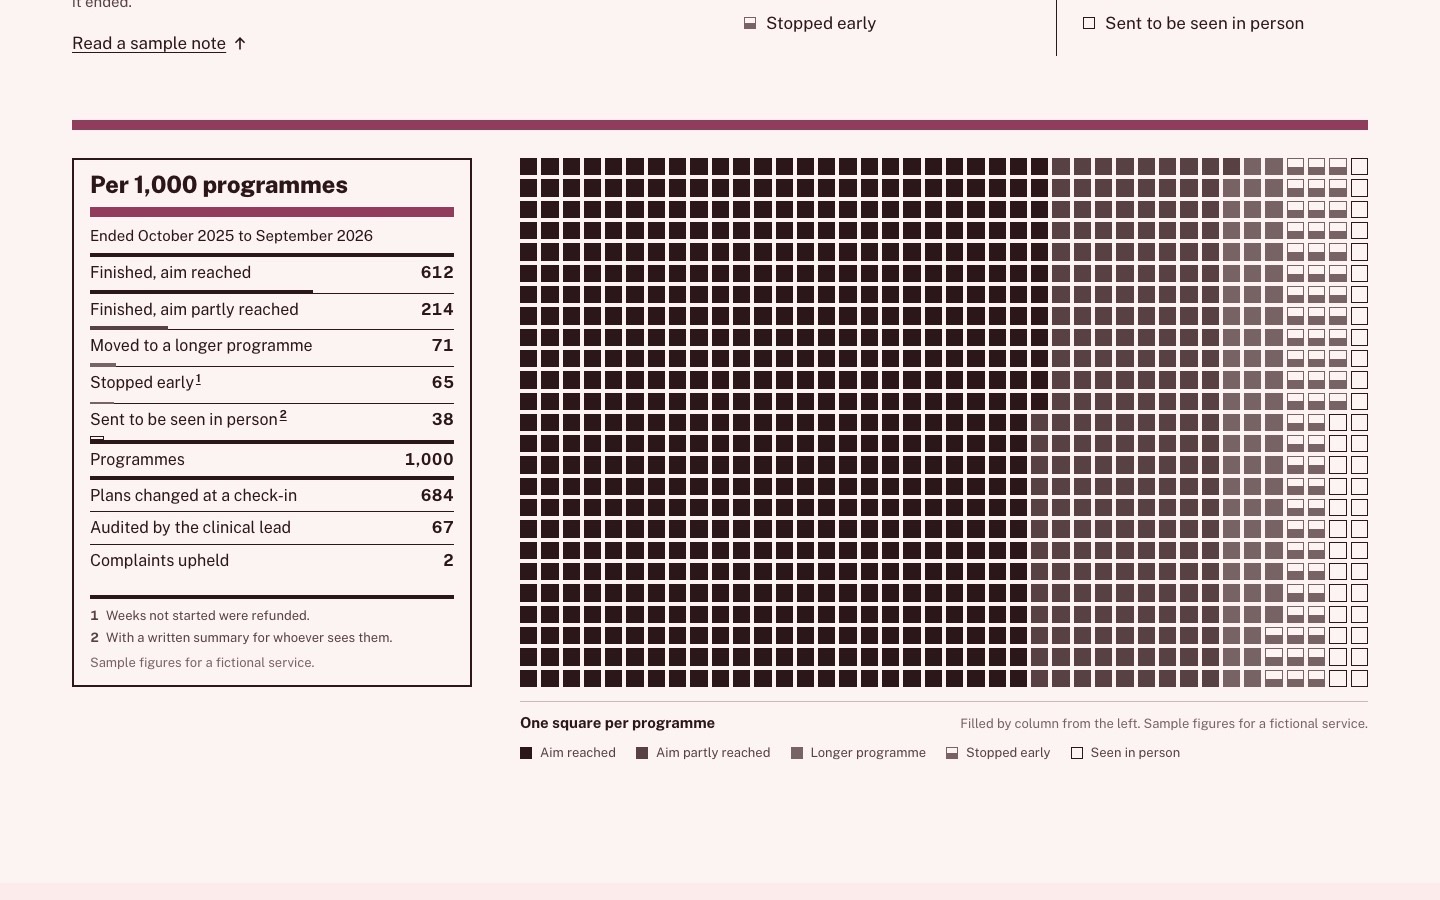Select the Aim partly reached legend swatch
The height and width of the screenshot is (900, 1440).
pos(642,753)
